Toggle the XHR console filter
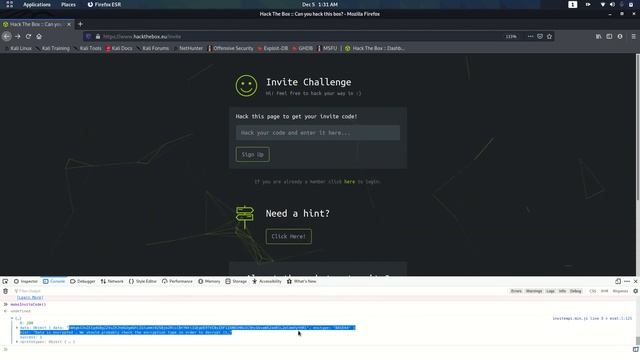This screenshot has width=640, height=360. point(604,291)
